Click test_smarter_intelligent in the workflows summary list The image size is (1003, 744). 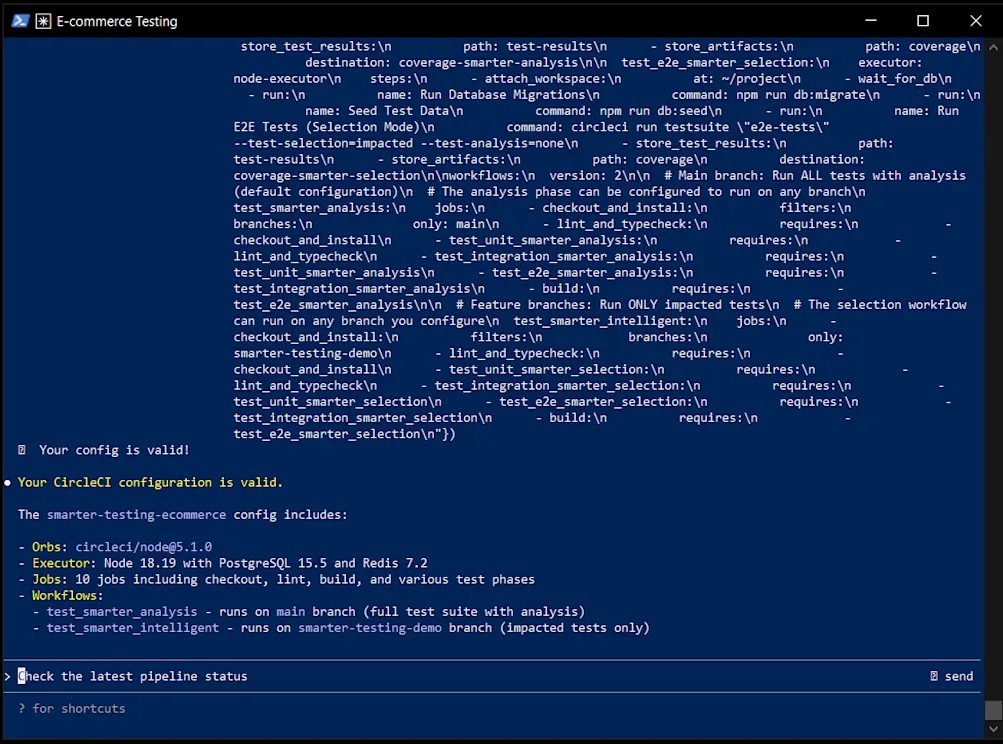[132, 628]
